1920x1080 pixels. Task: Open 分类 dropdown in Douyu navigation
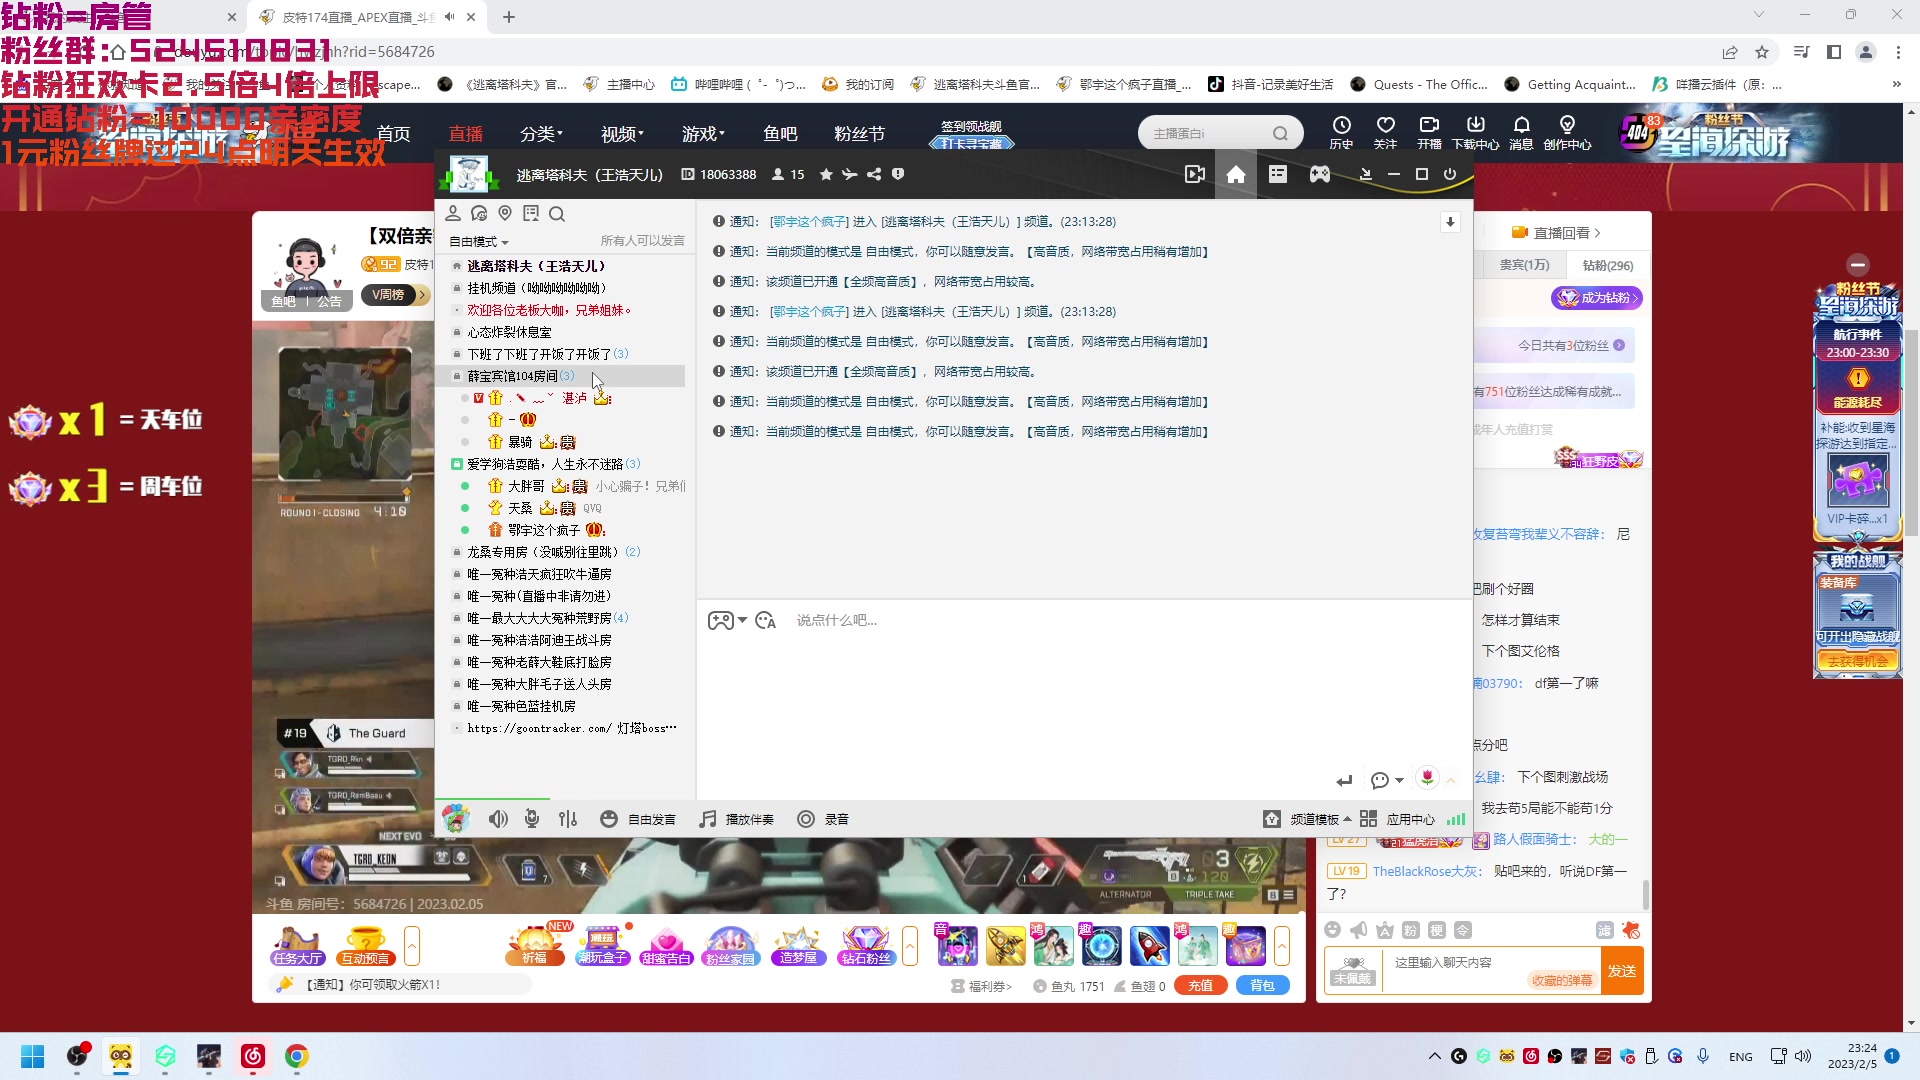pyautogui.click(x=541, y=133)
